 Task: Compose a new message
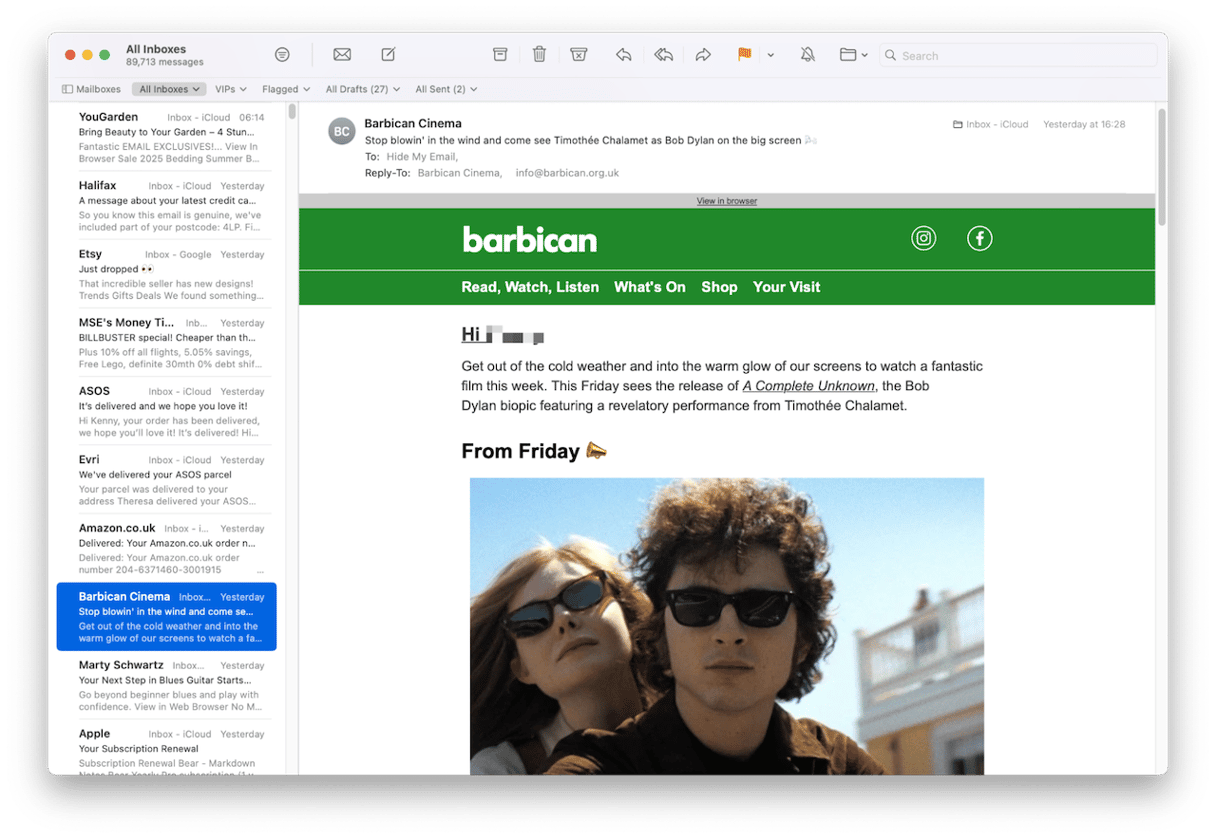(389, 55)
